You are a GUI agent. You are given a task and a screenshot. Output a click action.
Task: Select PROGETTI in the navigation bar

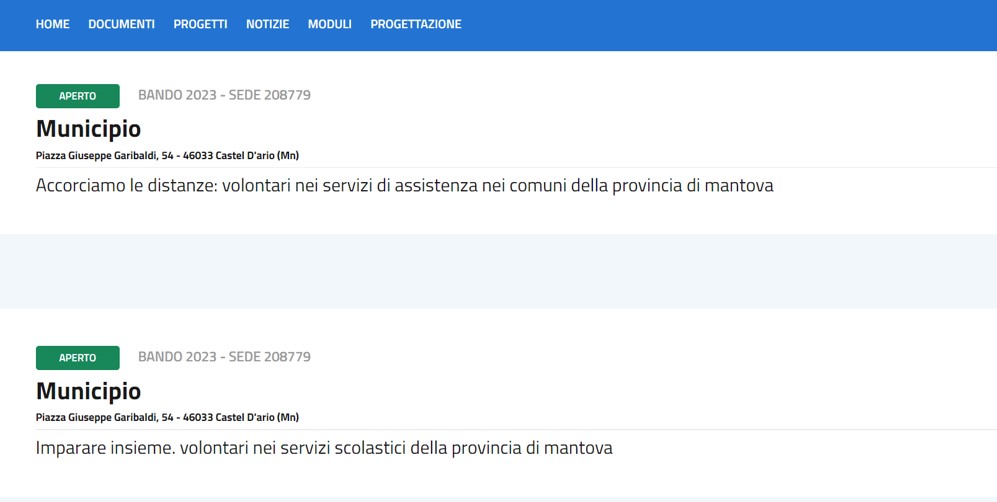pos(200,24)
